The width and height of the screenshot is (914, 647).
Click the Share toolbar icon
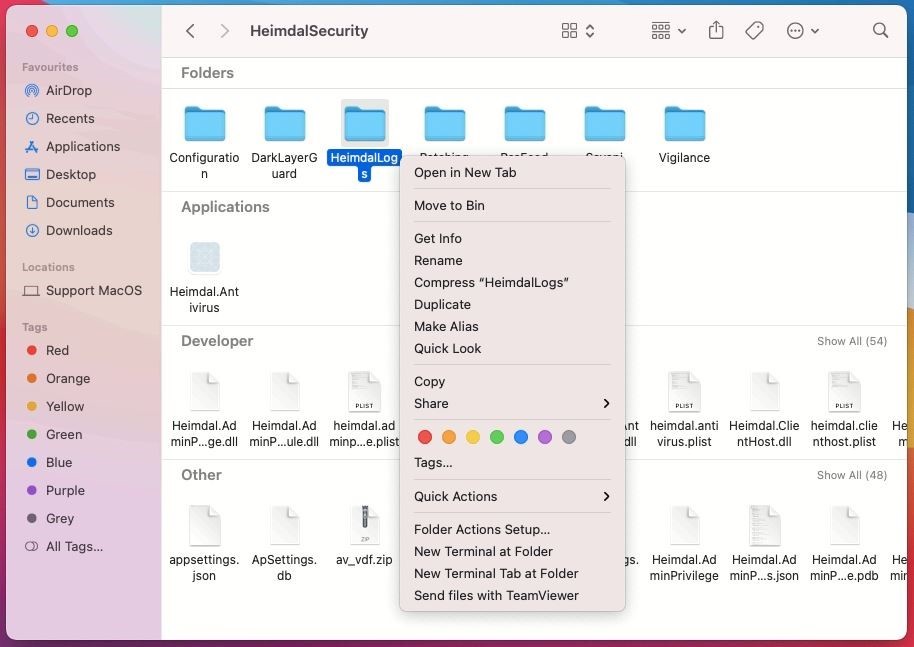point(716,30)
